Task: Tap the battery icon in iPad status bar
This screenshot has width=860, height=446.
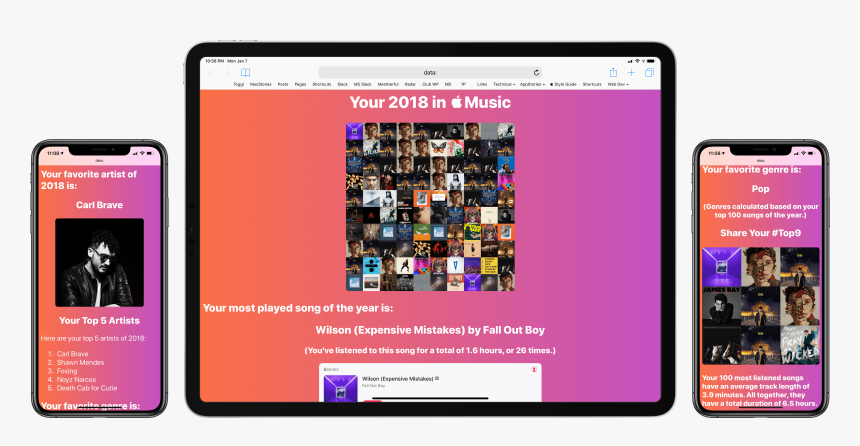Action: [650, 61]
